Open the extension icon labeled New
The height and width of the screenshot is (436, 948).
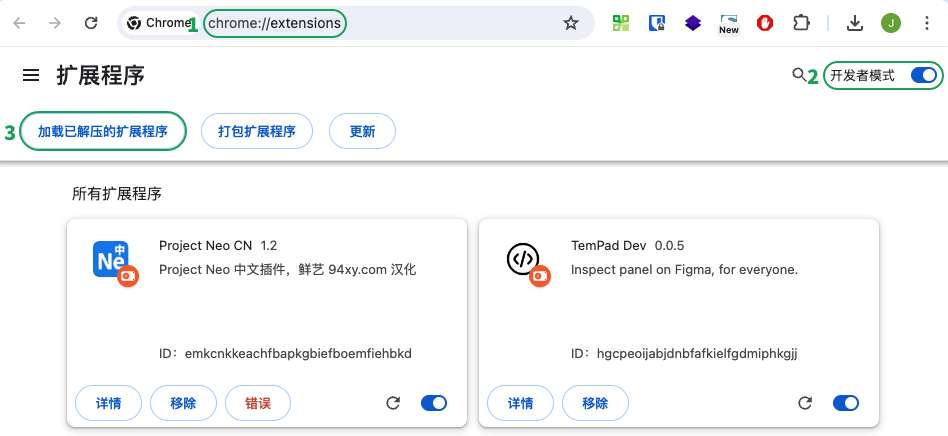pyautogui.click(x=729, y=24)
